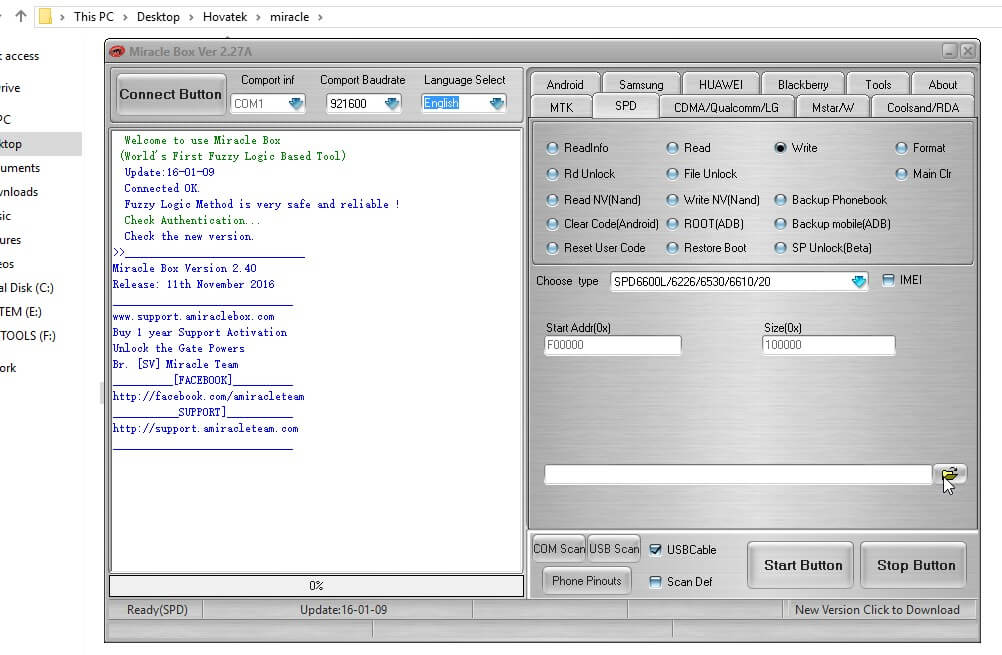This screenshot has width=1002, height=655.
Task: Click the 0% progress bar
Action: [x=315, y=585]
